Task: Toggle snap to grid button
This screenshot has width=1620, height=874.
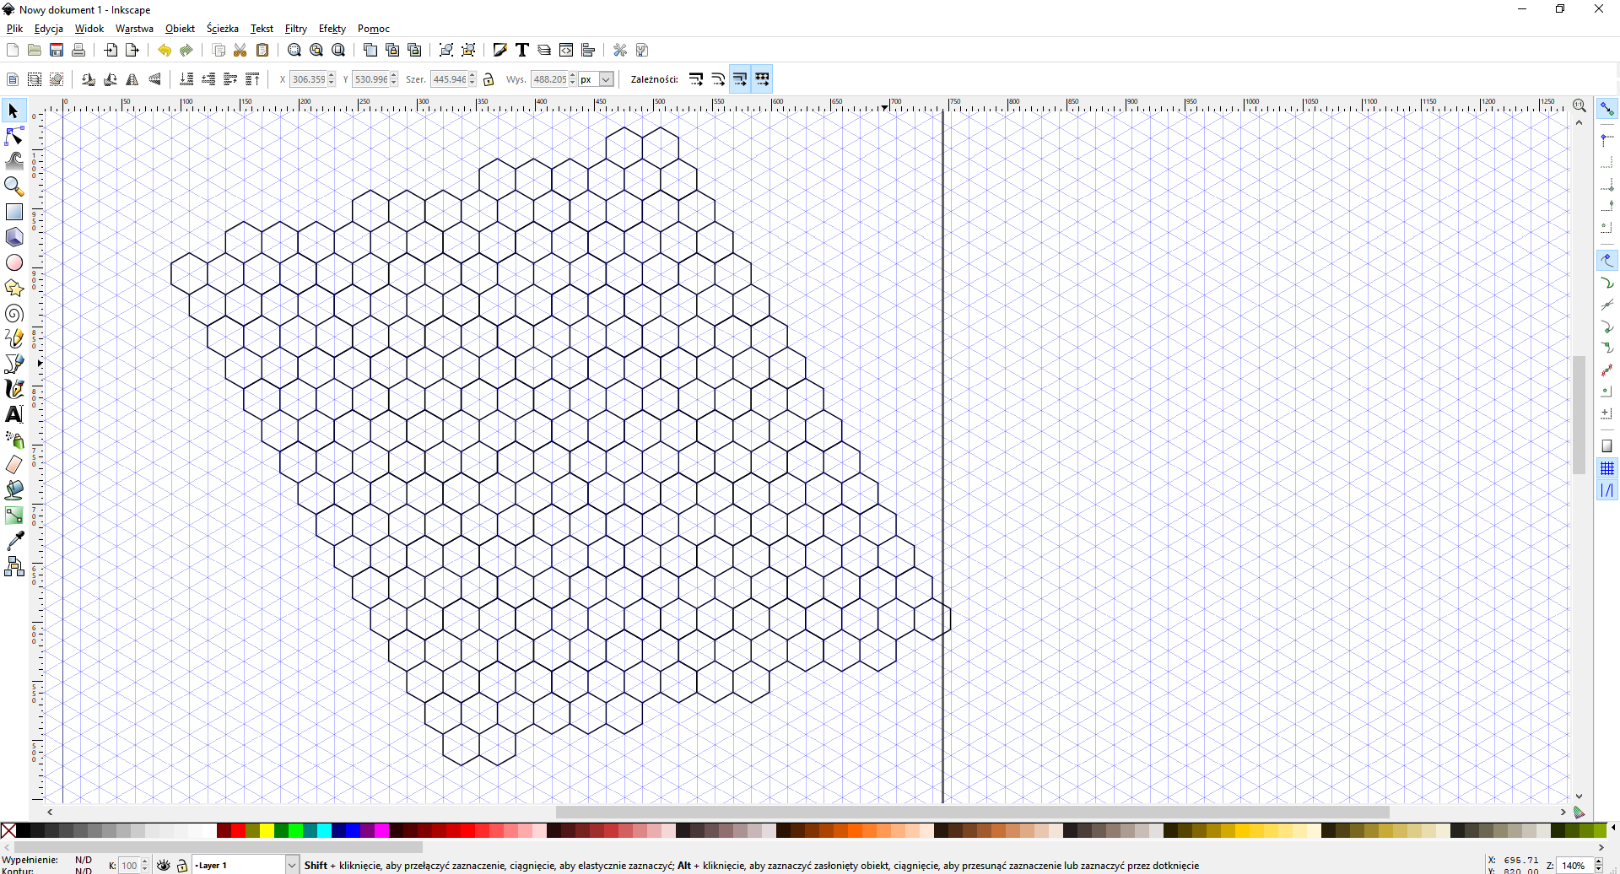Action: tap(1607, 468)
